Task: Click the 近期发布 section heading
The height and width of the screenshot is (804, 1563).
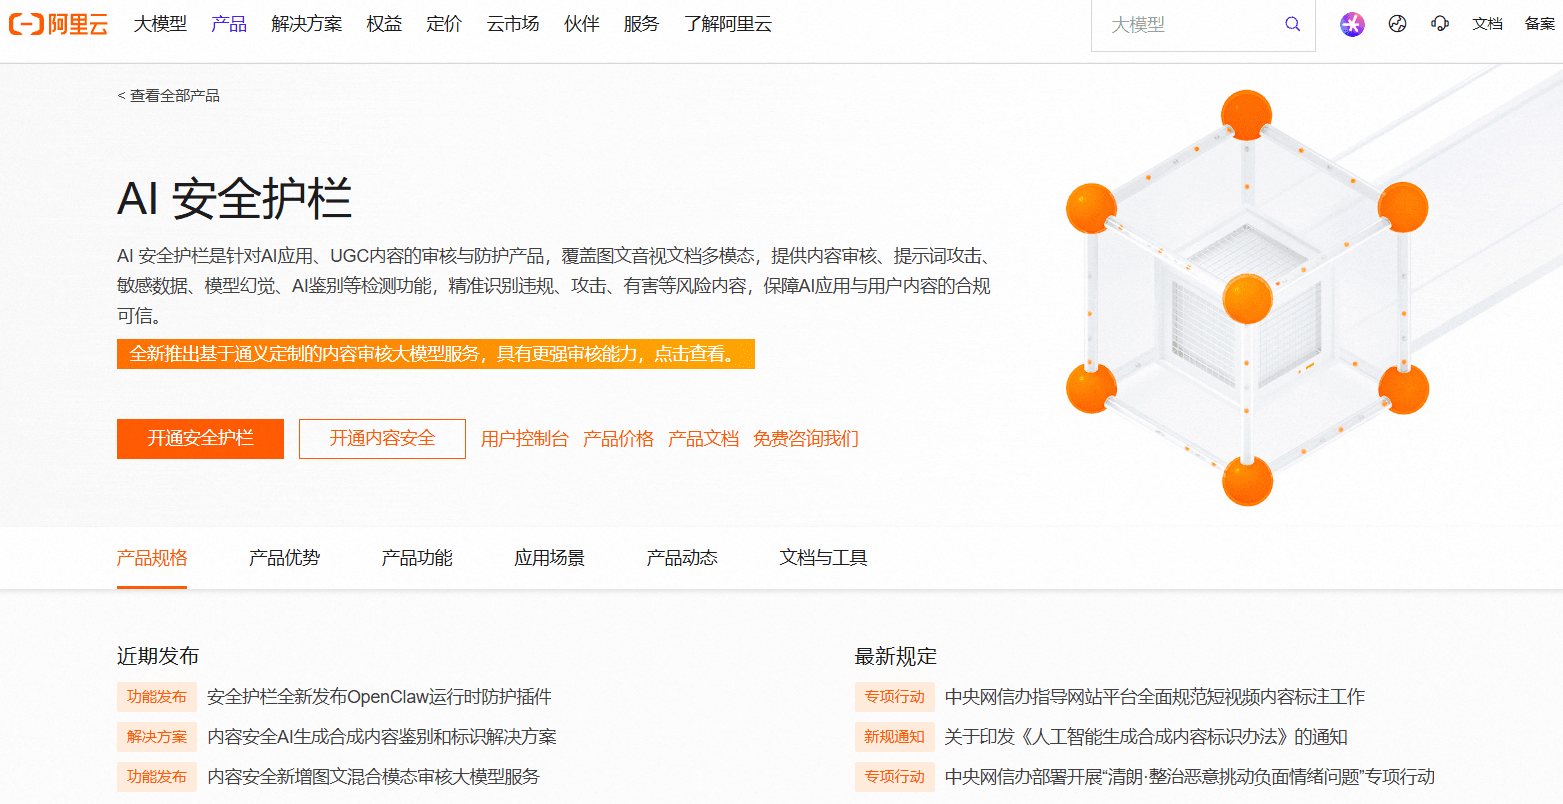Action: 158,656
